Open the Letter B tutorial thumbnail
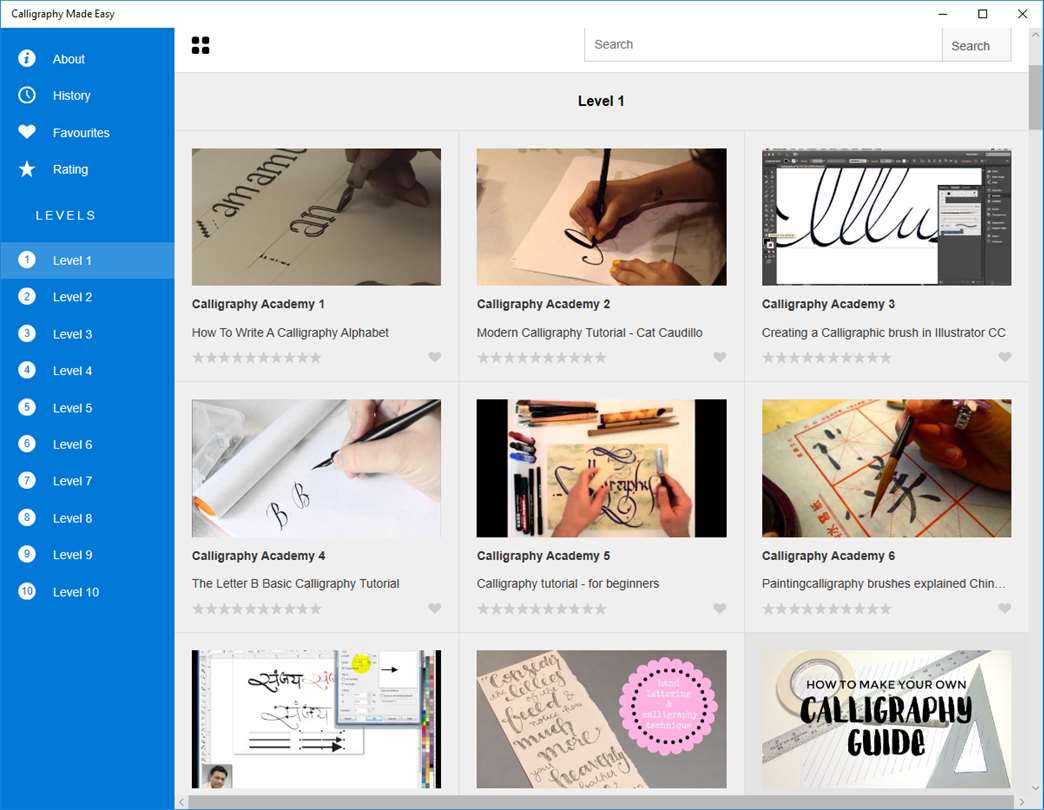The height and width of the screenshot is (810, 1044). tap(316, 468)
